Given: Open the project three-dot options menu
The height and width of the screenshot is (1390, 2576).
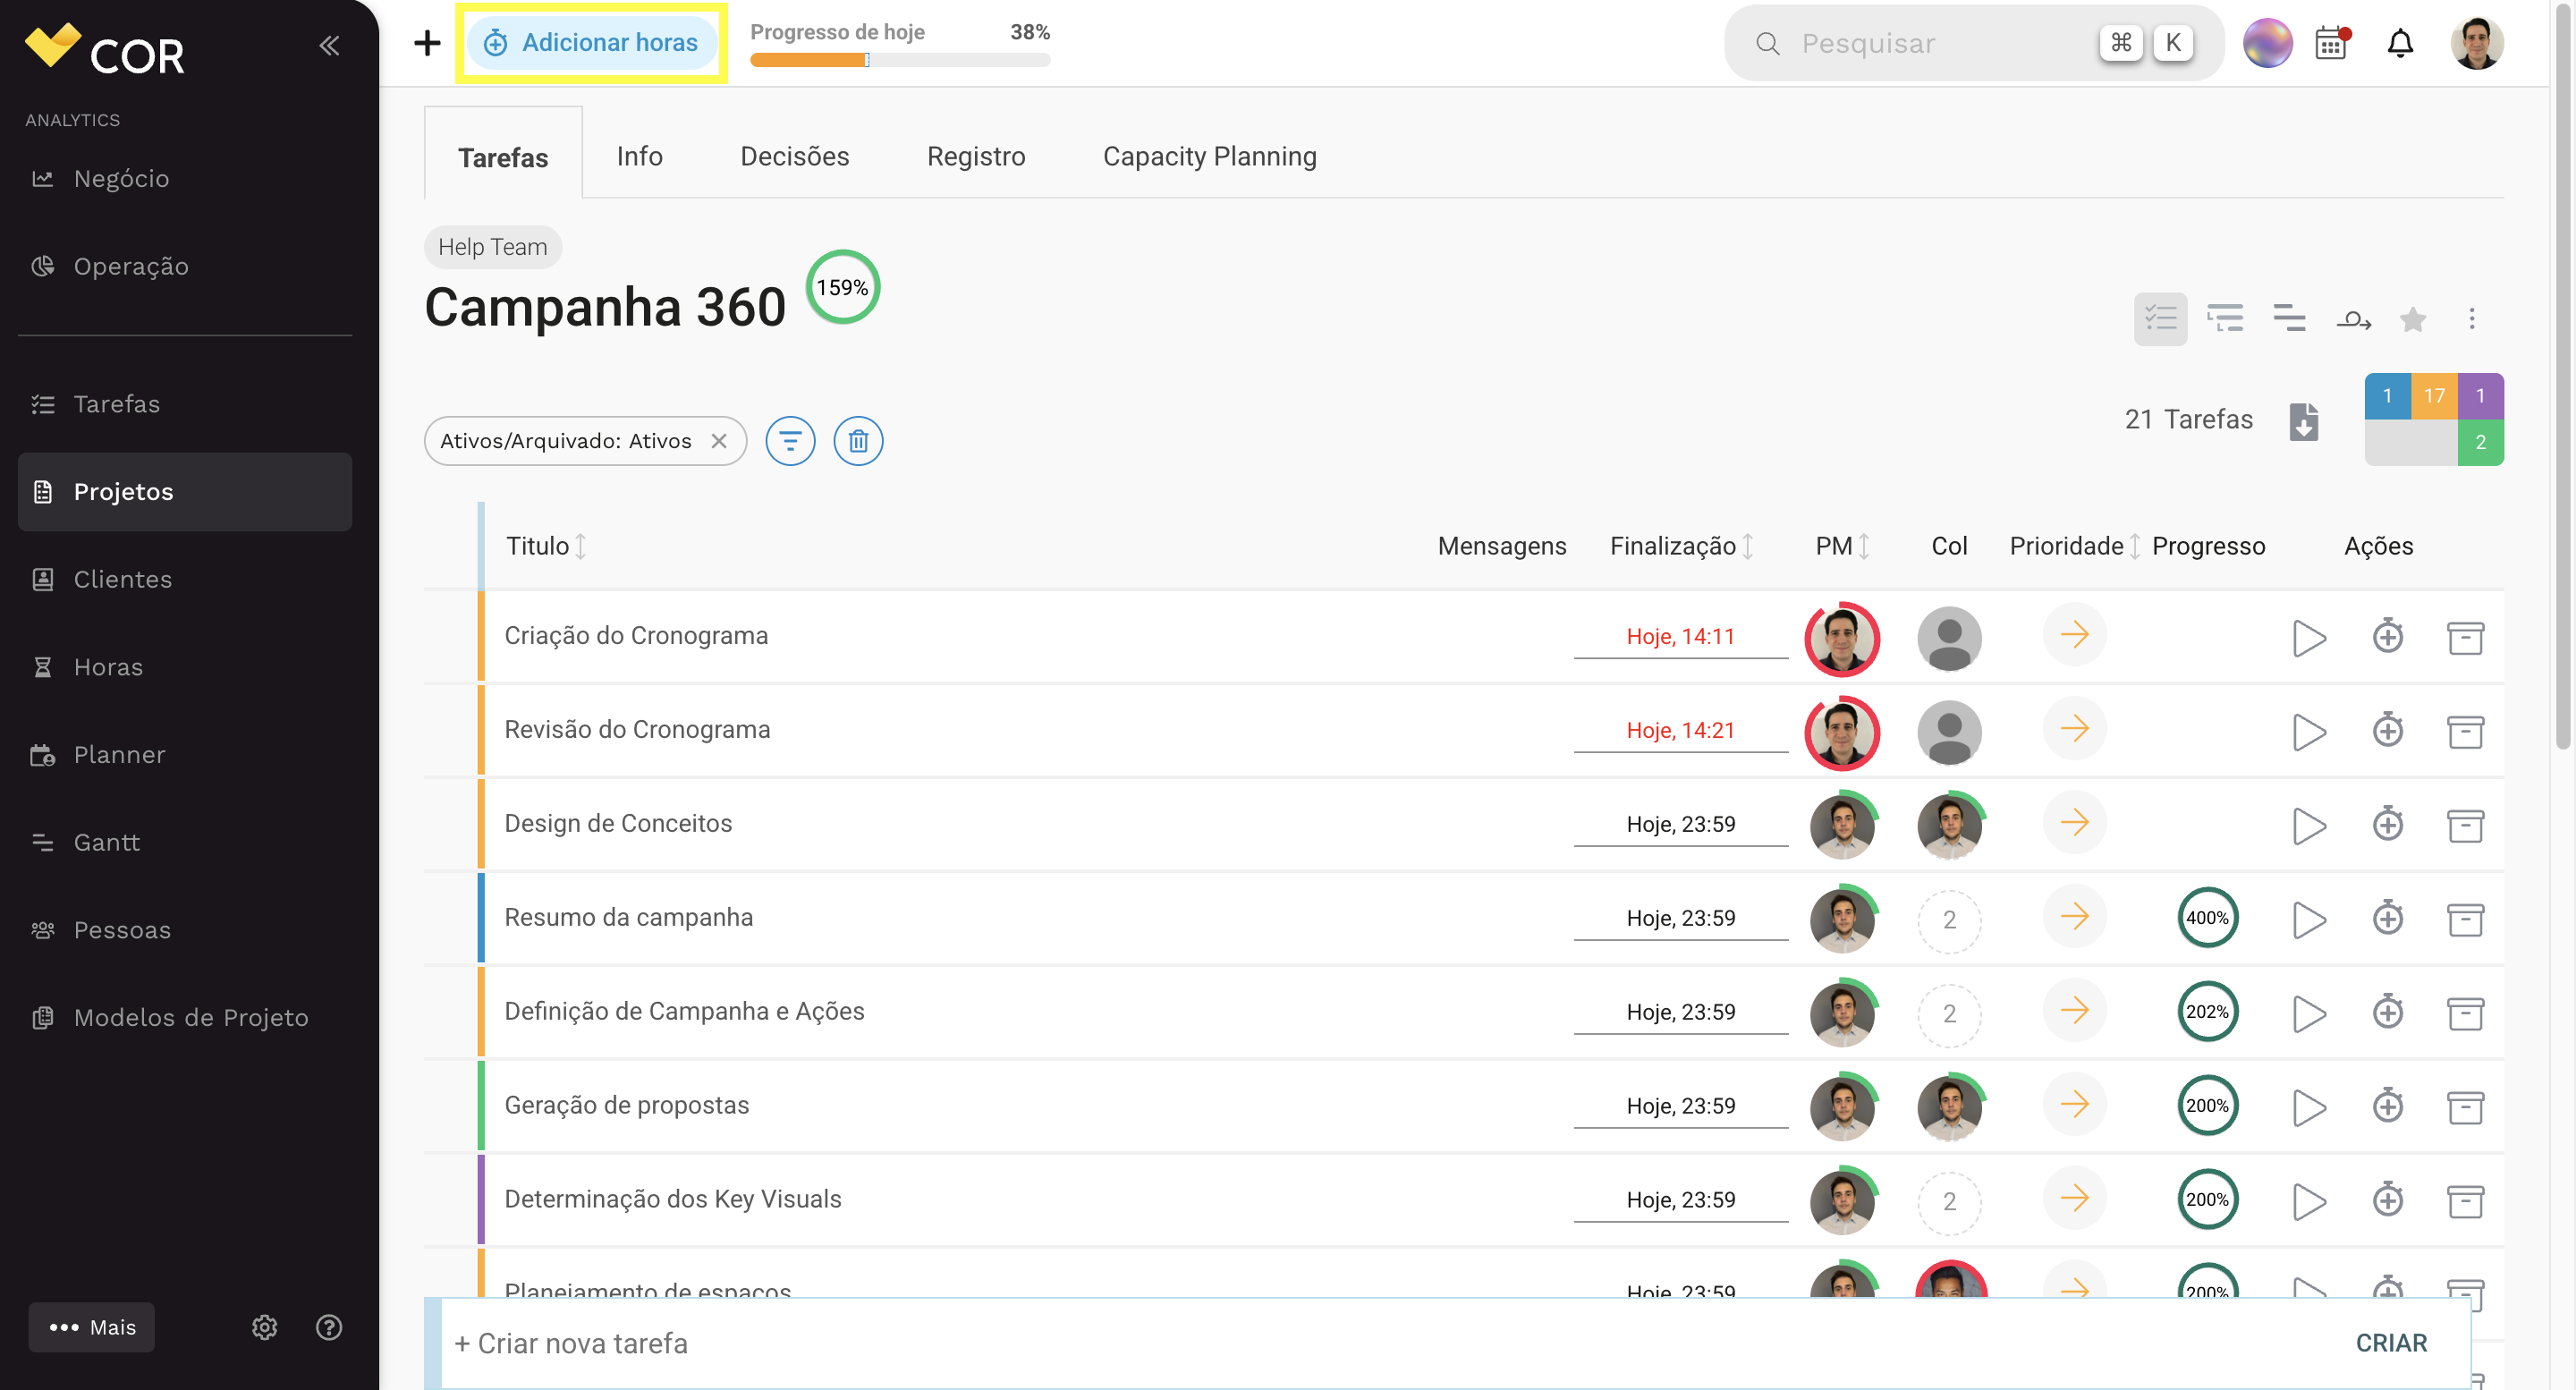Looking at the screenshot, I should pos(2472,319).
